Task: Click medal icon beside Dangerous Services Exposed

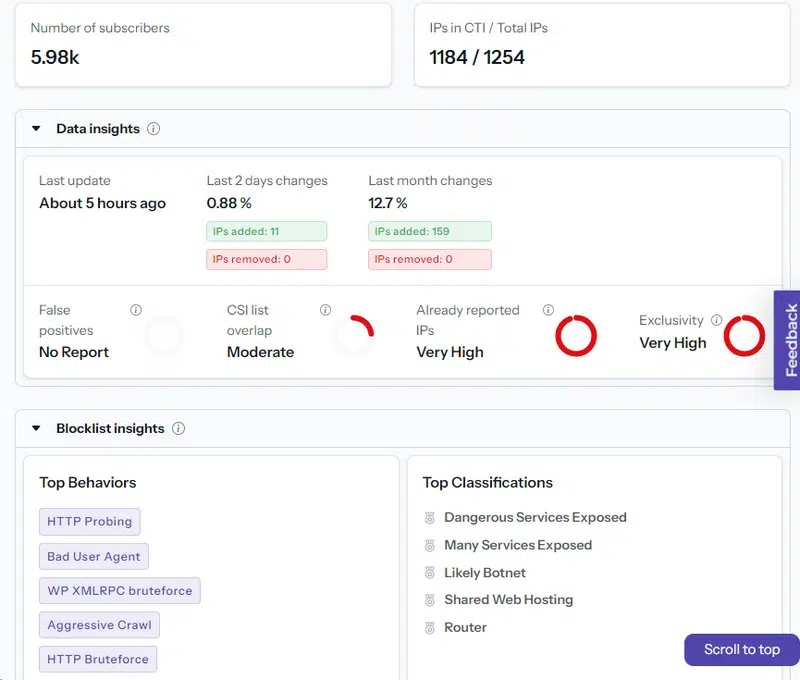Action: pyautogui.click(x=430, y=518)
